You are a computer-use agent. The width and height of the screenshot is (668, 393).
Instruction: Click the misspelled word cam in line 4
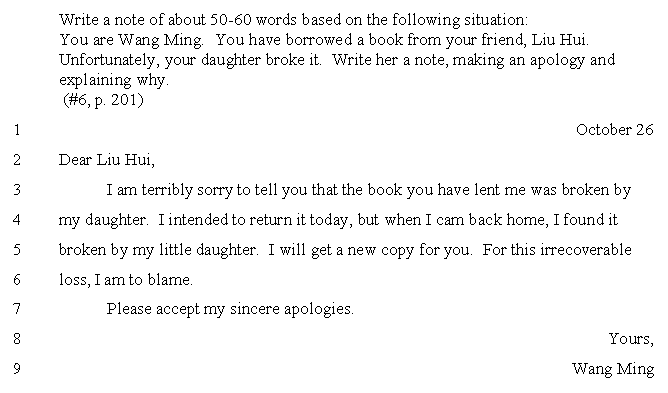point(450,220)
